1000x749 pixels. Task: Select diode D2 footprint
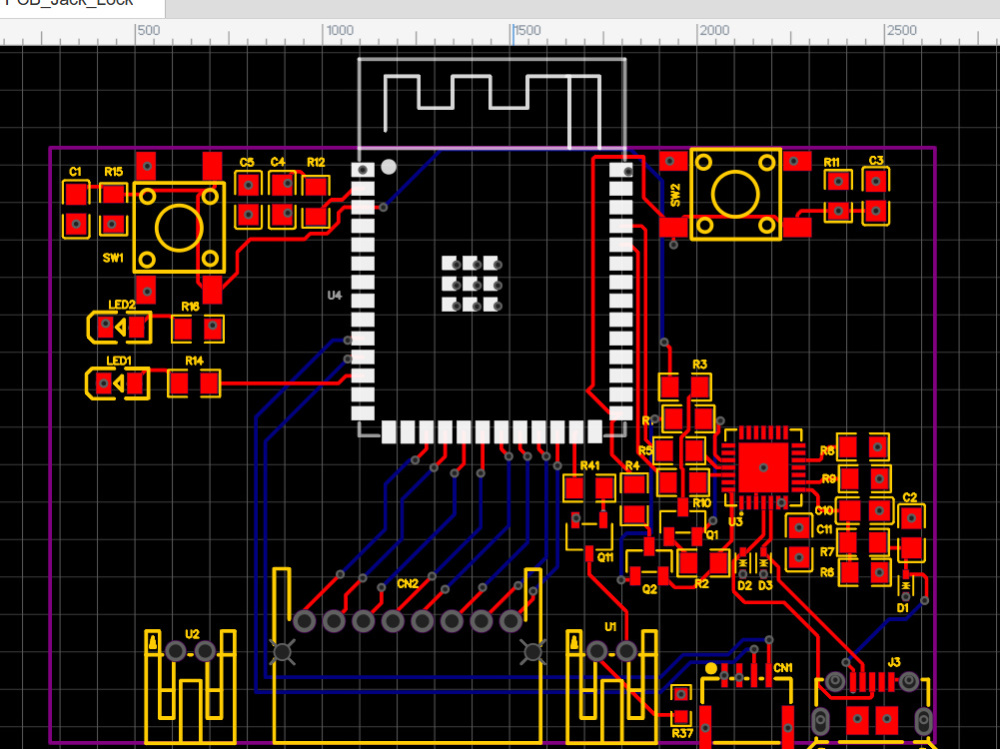pyautogui.click(x=742, y=565)
